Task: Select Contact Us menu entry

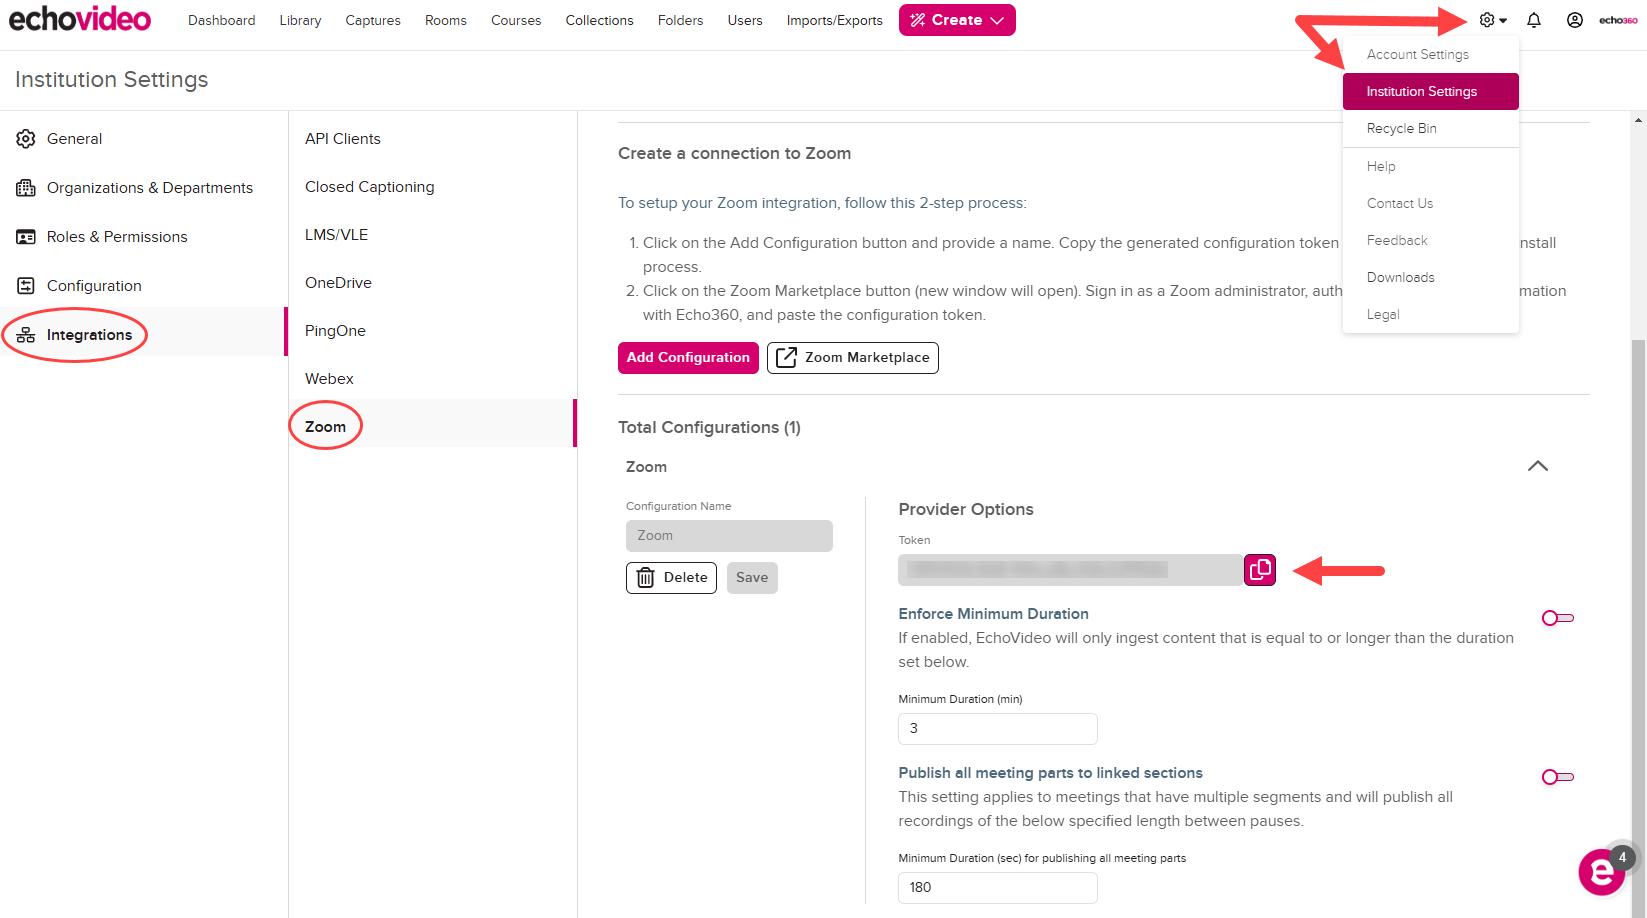Action: click(1431, 203)
